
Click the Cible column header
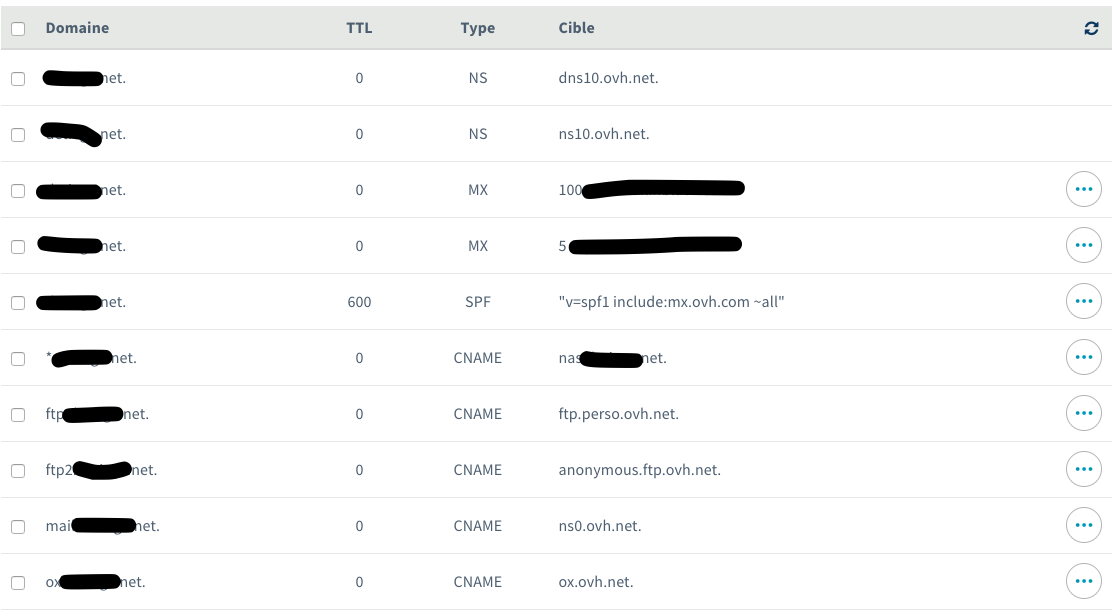[577, 28]
